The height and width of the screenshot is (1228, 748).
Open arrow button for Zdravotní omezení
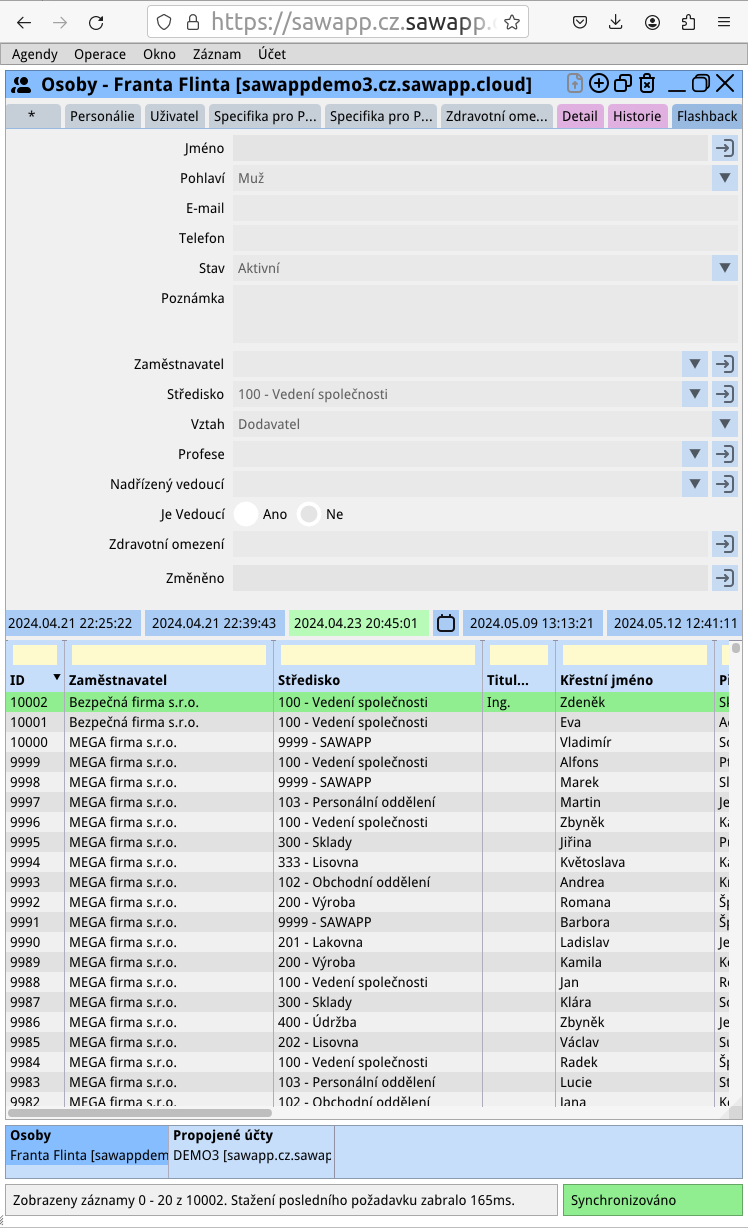[x=724, y=544]
